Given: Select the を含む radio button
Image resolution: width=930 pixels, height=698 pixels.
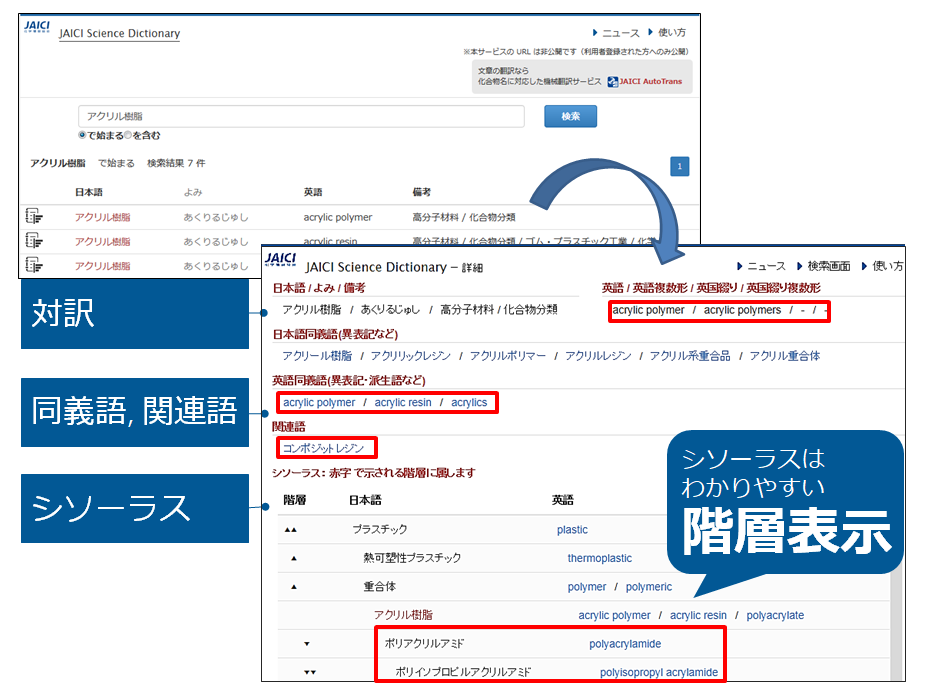Looking at the screenshot, I should point(128,135).
